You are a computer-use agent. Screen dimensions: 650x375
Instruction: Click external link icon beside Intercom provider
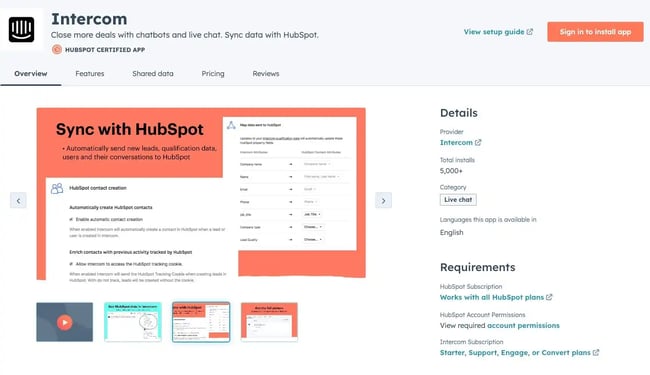[478, 143]
